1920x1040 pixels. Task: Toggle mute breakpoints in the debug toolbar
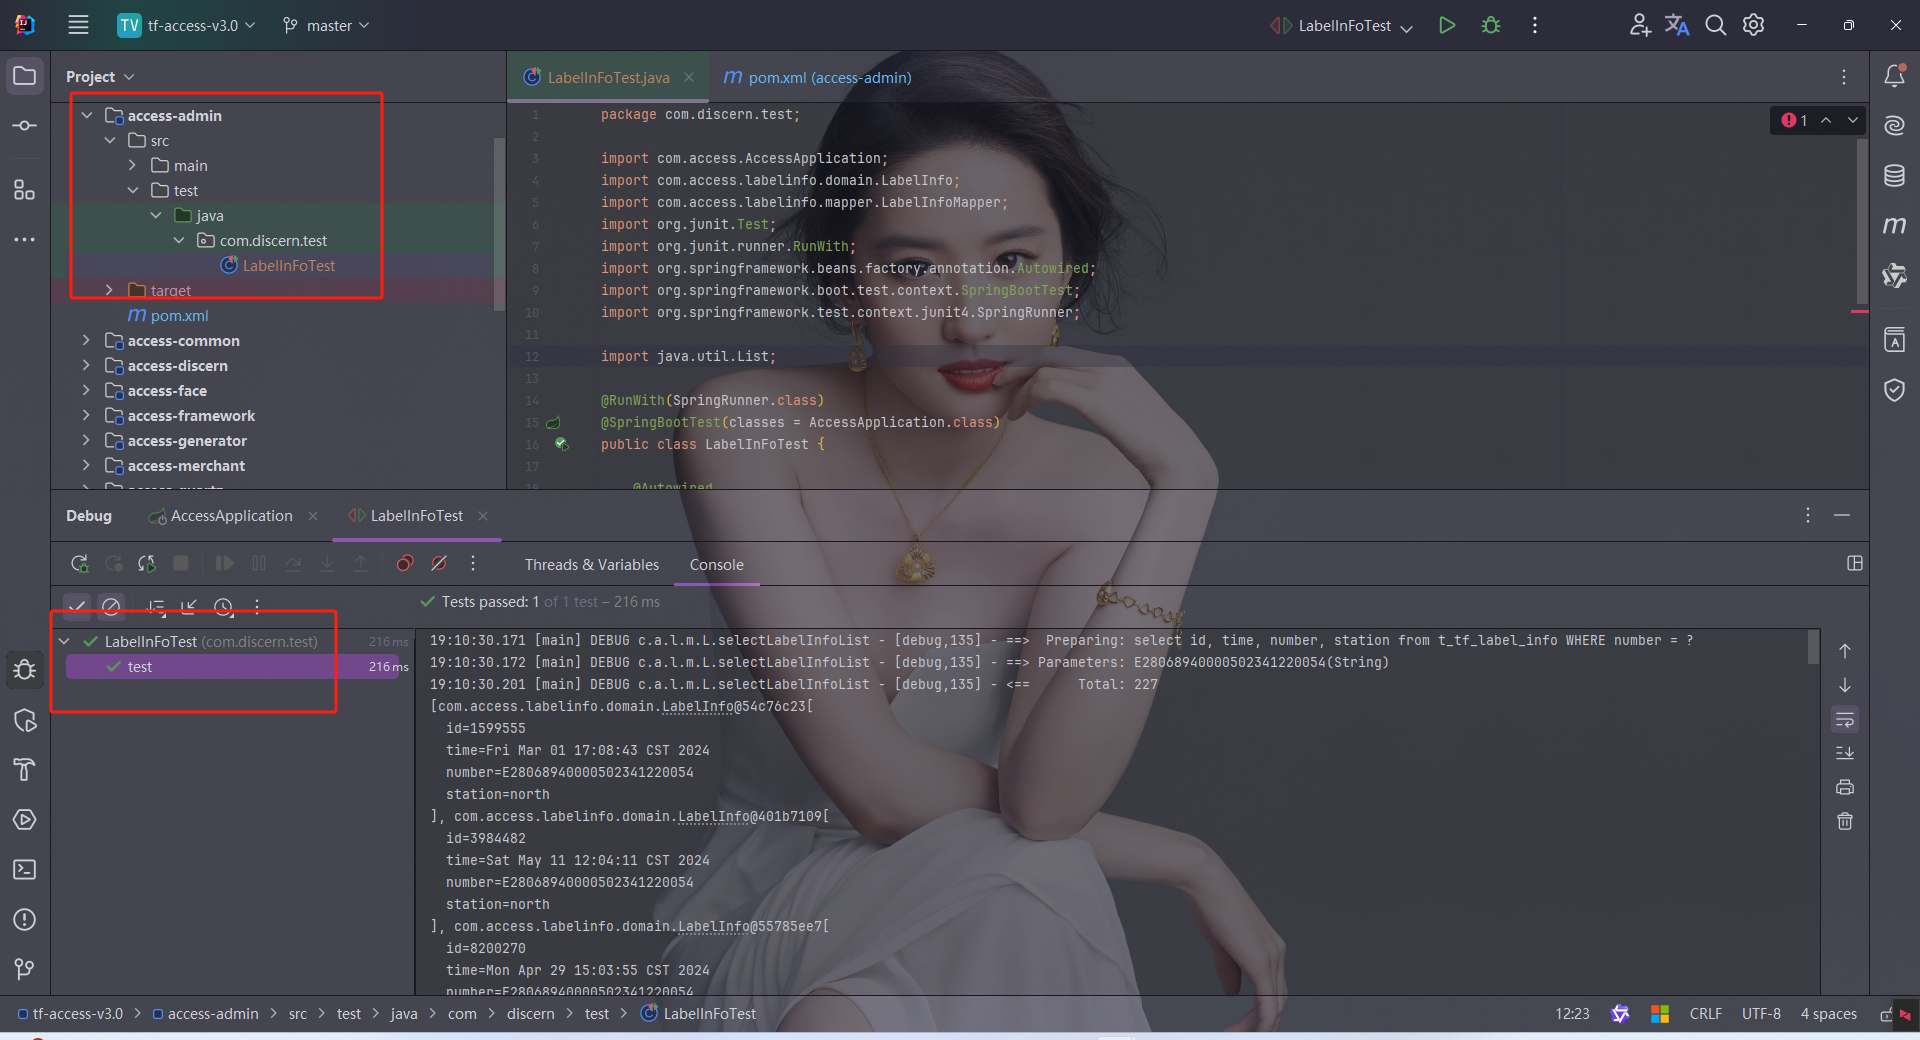pos(439,563)
